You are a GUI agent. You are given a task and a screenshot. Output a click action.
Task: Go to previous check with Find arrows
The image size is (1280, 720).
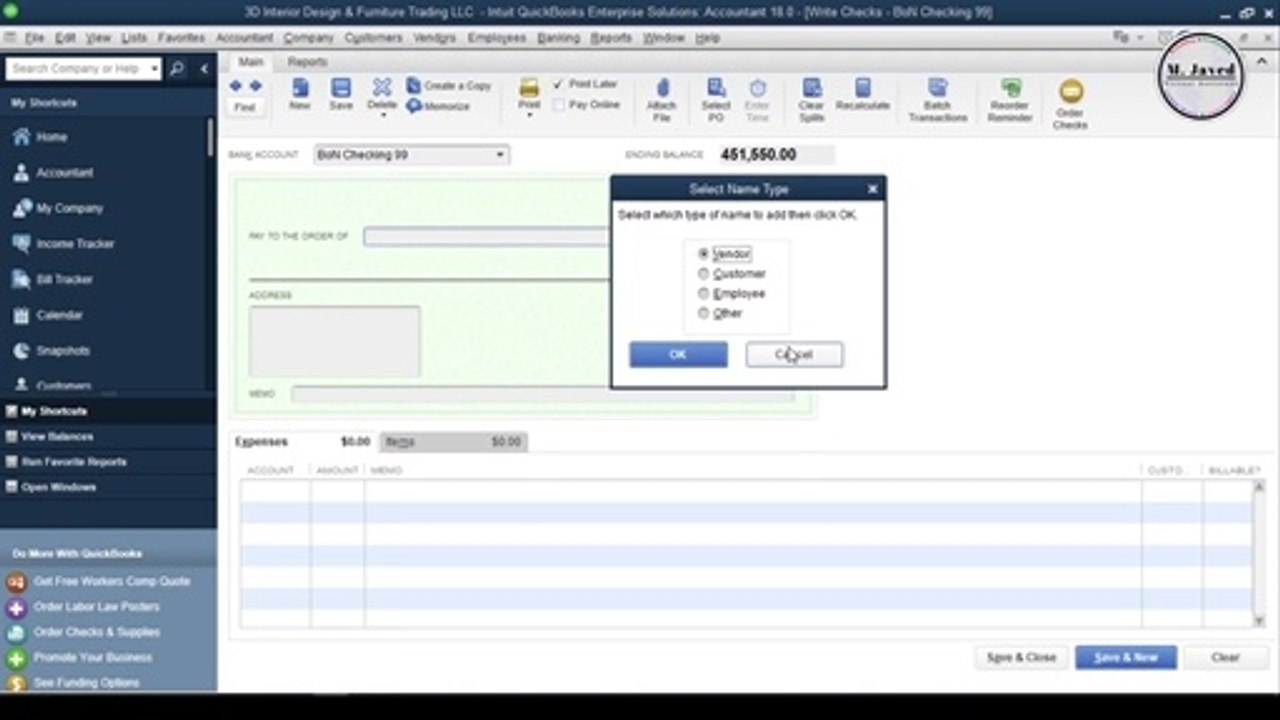(236, 86)
